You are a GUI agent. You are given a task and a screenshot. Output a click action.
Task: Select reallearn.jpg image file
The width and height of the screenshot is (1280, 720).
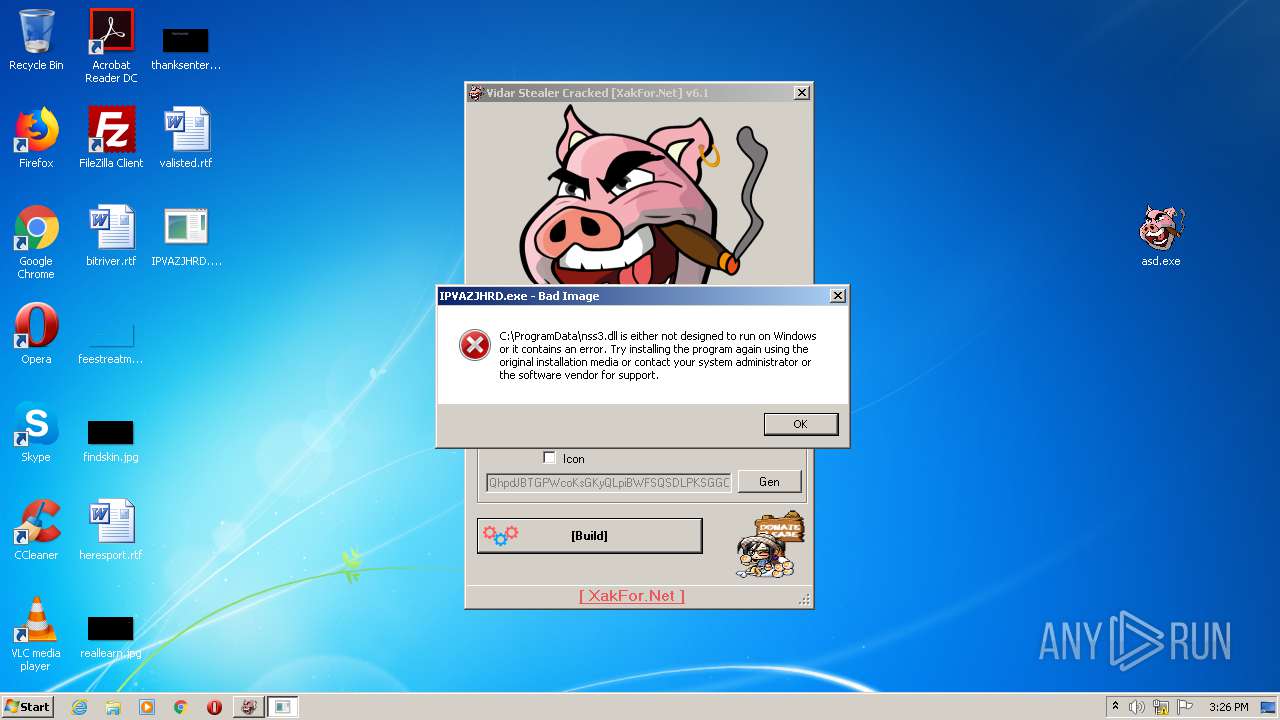click(x=111, y=638)
